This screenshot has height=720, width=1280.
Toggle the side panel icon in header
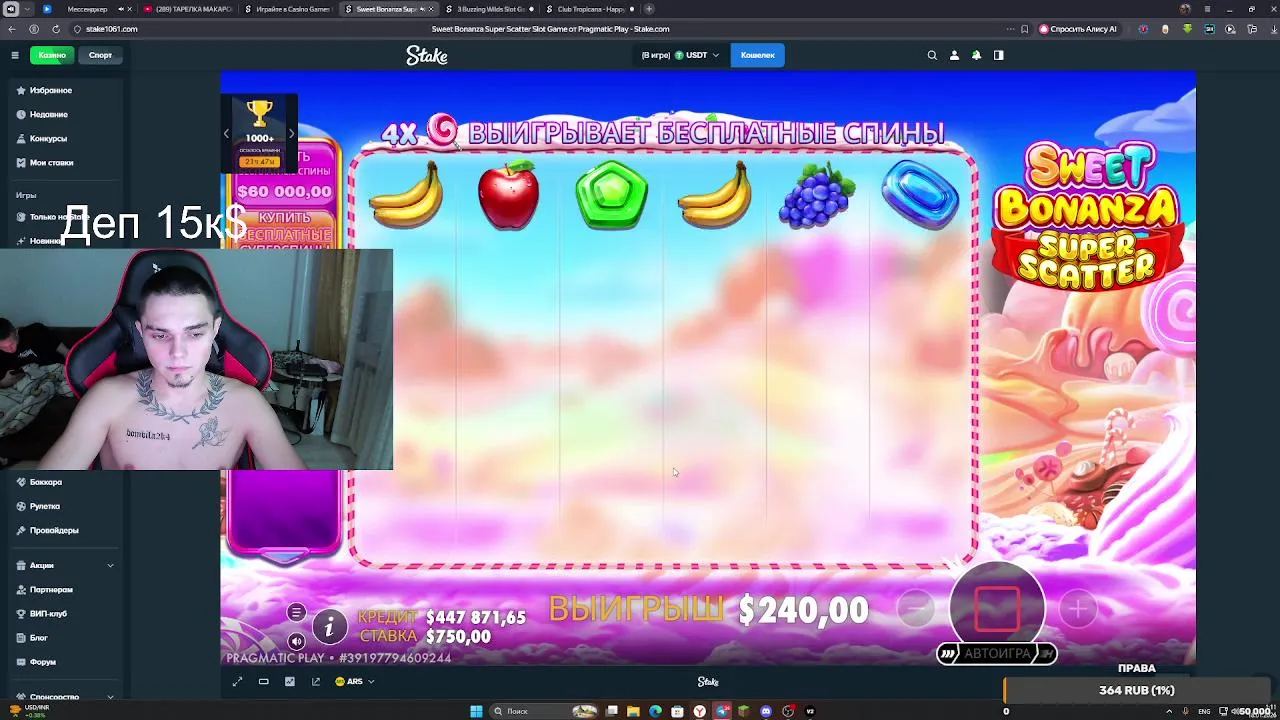(998, 55)
